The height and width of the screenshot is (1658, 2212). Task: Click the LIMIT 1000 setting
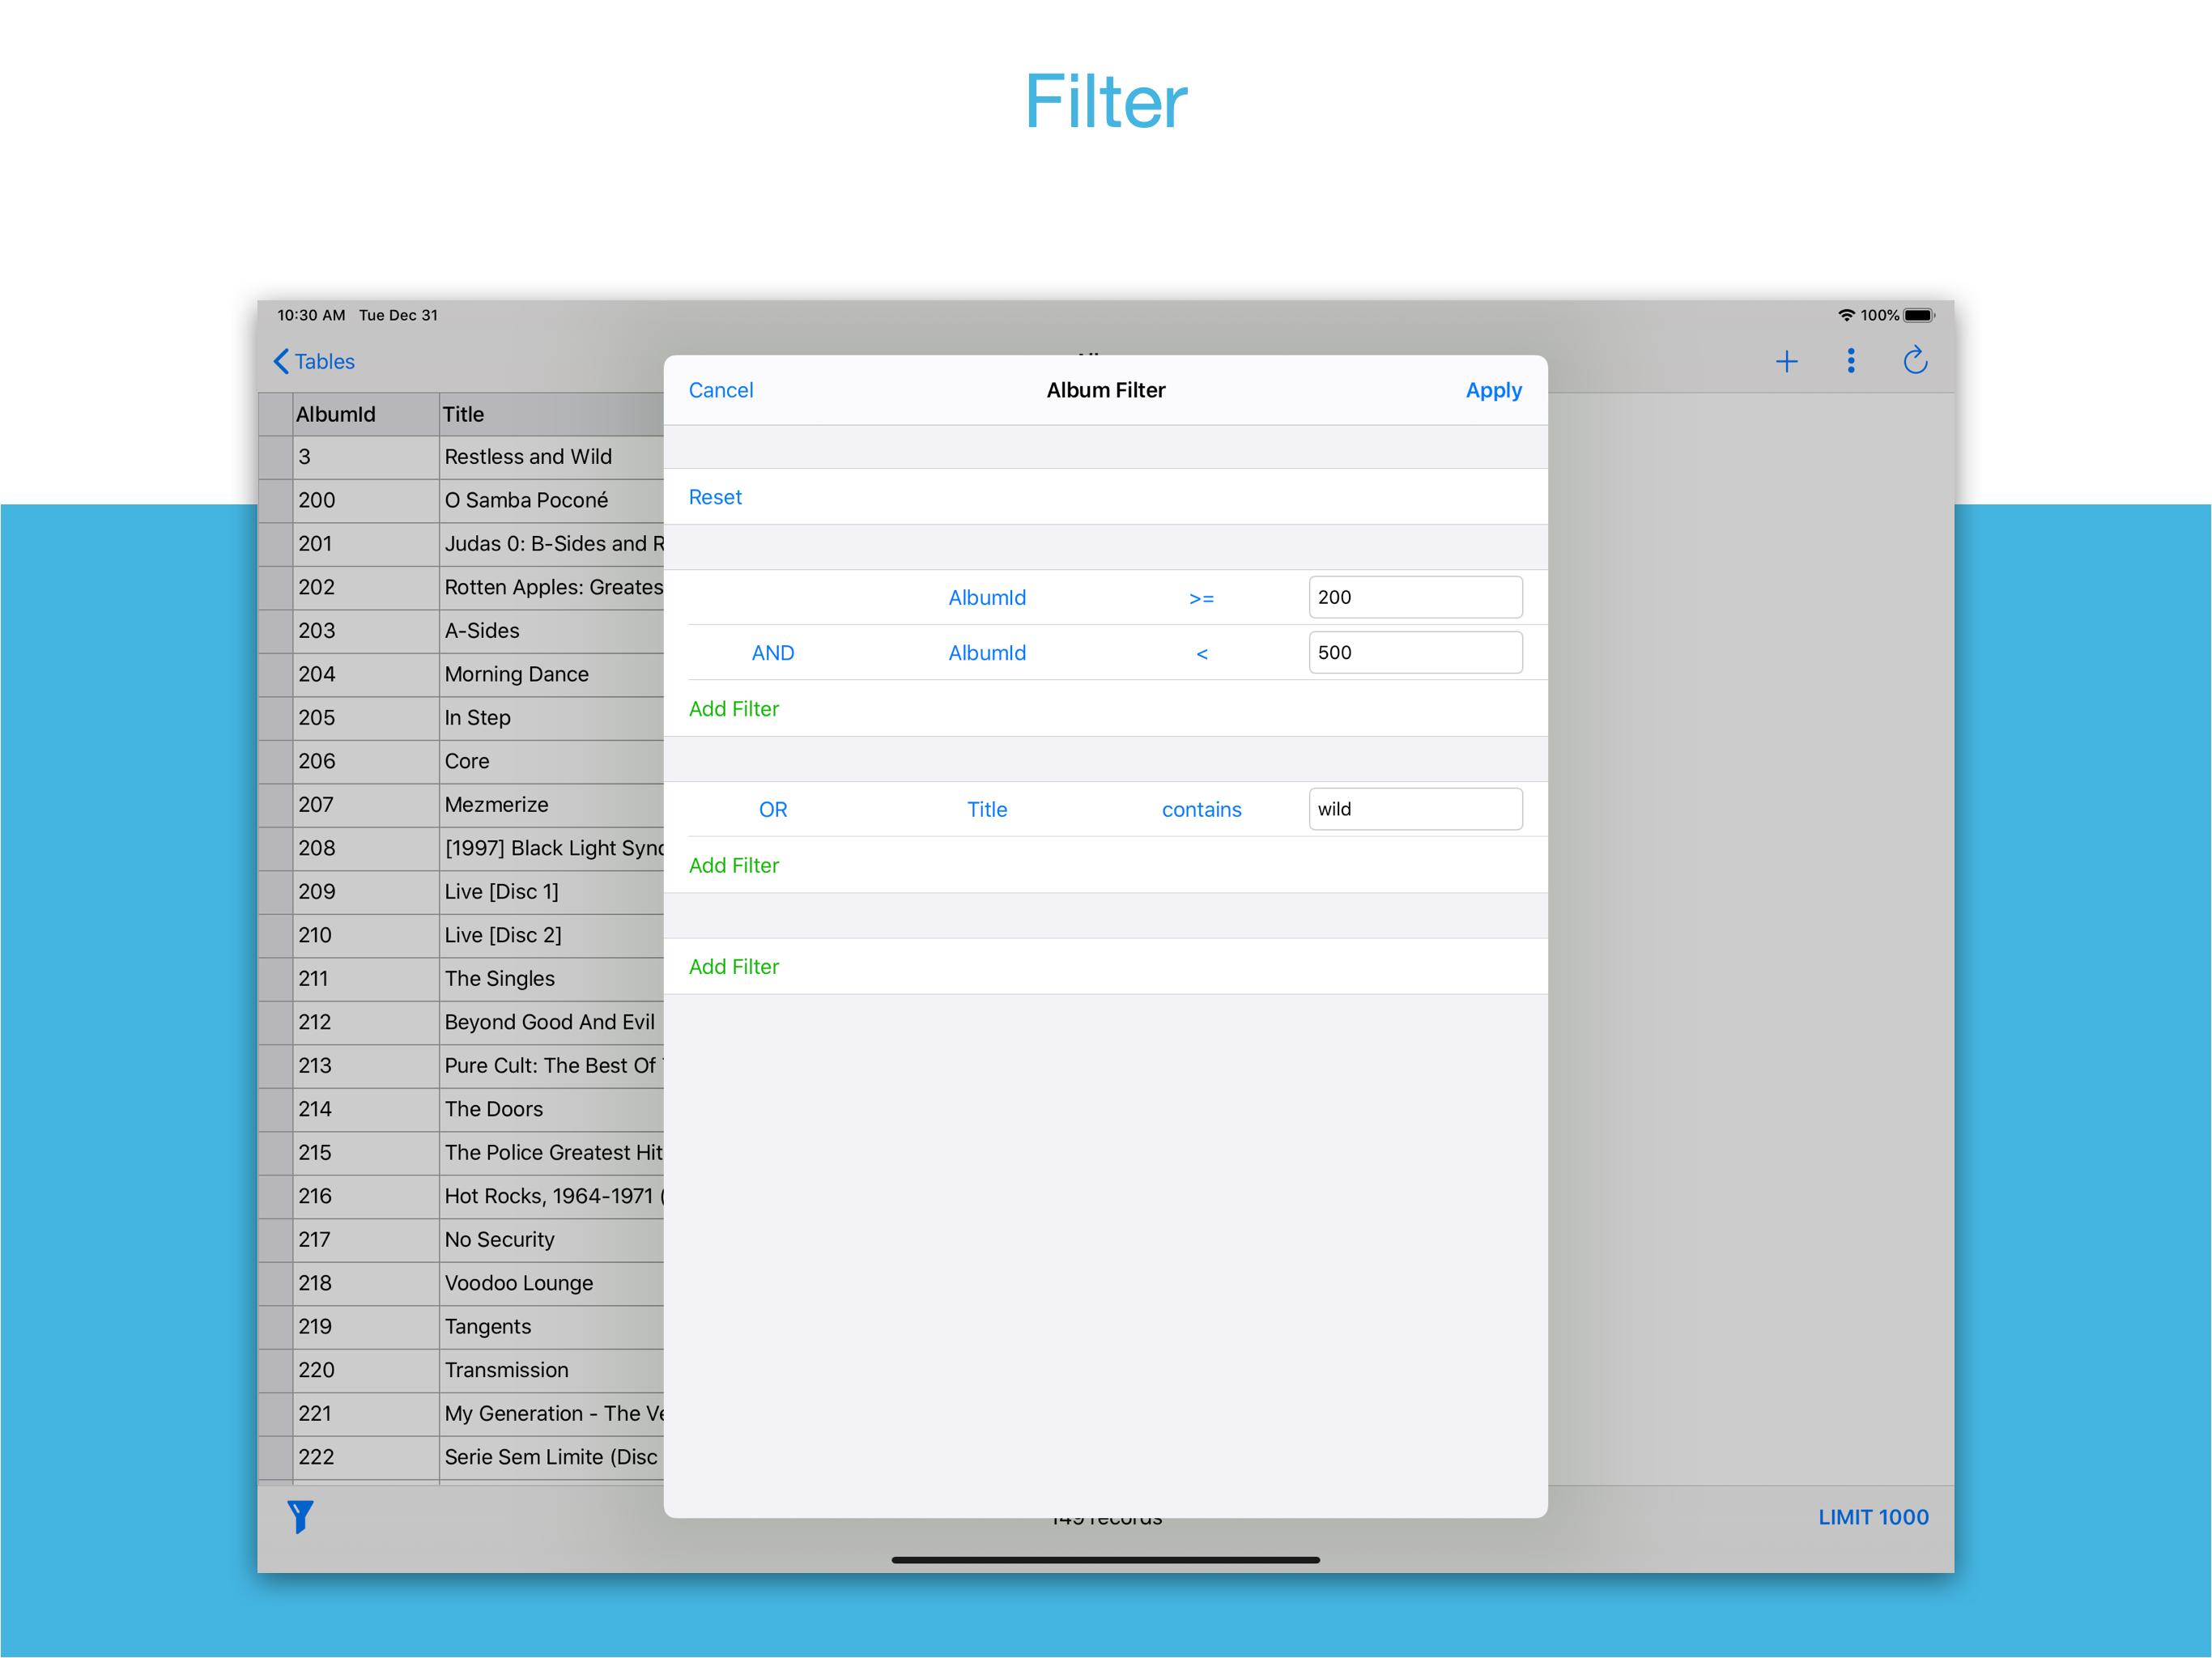coord(1872,1517)
